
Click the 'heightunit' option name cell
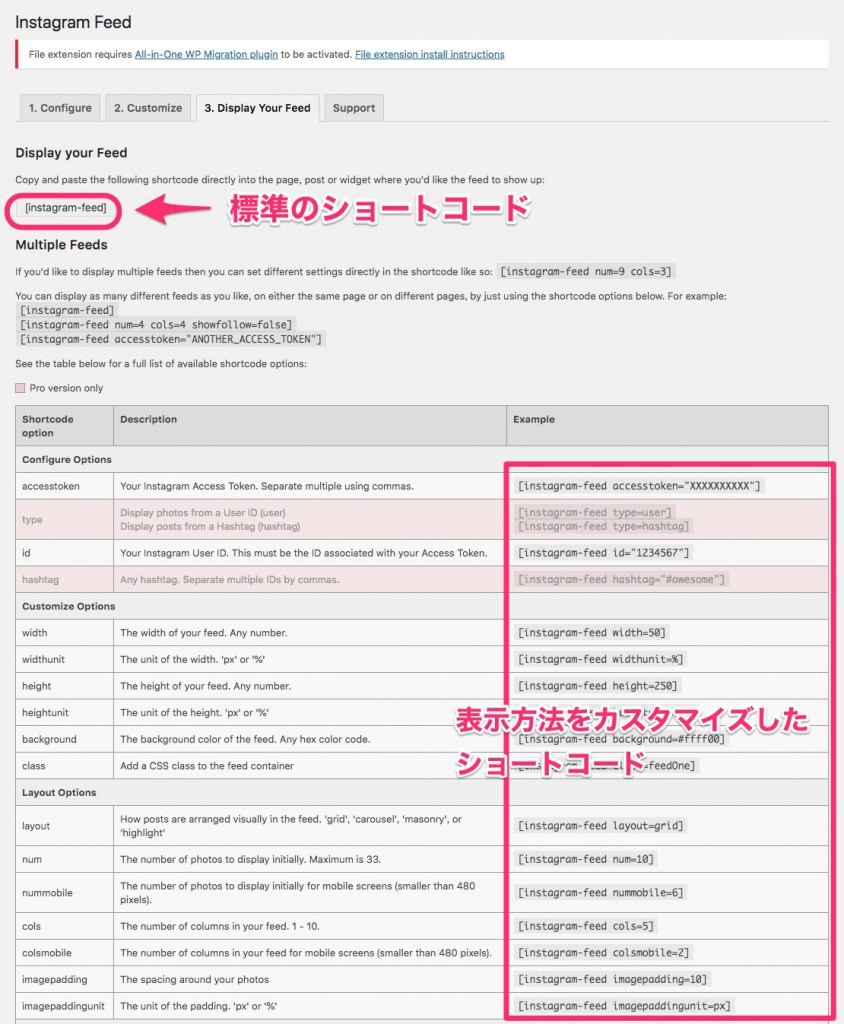point(65,712)
